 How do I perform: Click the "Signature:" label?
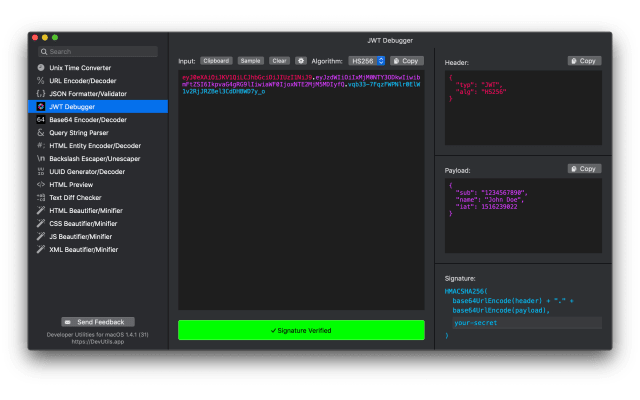click(460, 278)
